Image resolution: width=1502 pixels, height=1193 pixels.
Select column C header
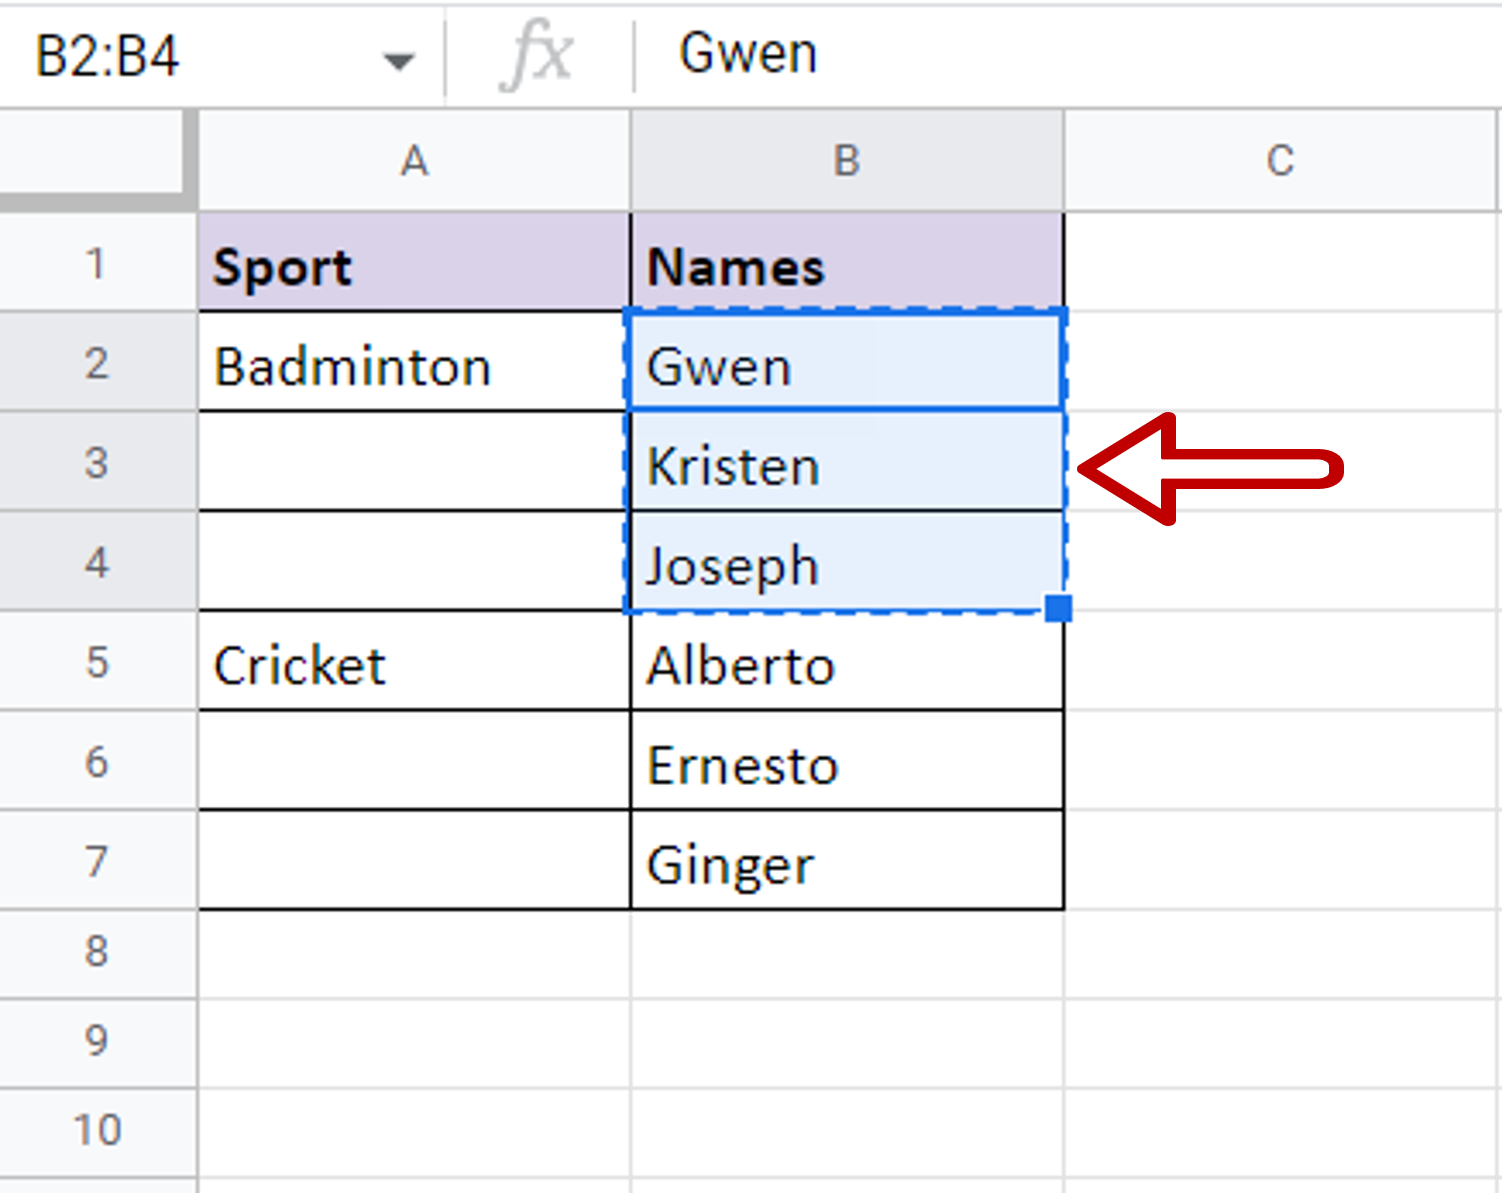pyautogui.click(x=1280, y=161)
